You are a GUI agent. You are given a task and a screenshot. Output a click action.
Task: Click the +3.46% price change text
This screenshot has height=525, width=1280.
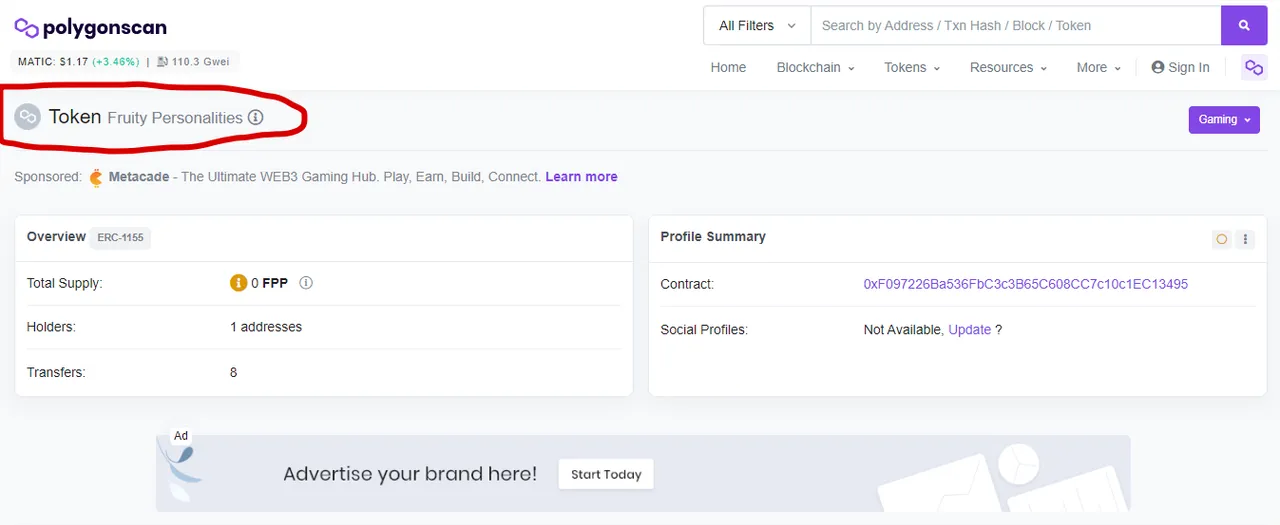pyautogui.click(x=117, y=62)
